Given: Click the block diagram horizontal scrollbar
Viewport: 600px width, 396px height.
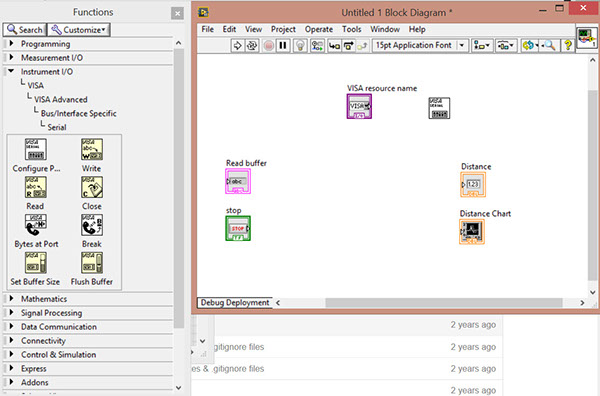Looking at the screenshot, I should 444,303.
